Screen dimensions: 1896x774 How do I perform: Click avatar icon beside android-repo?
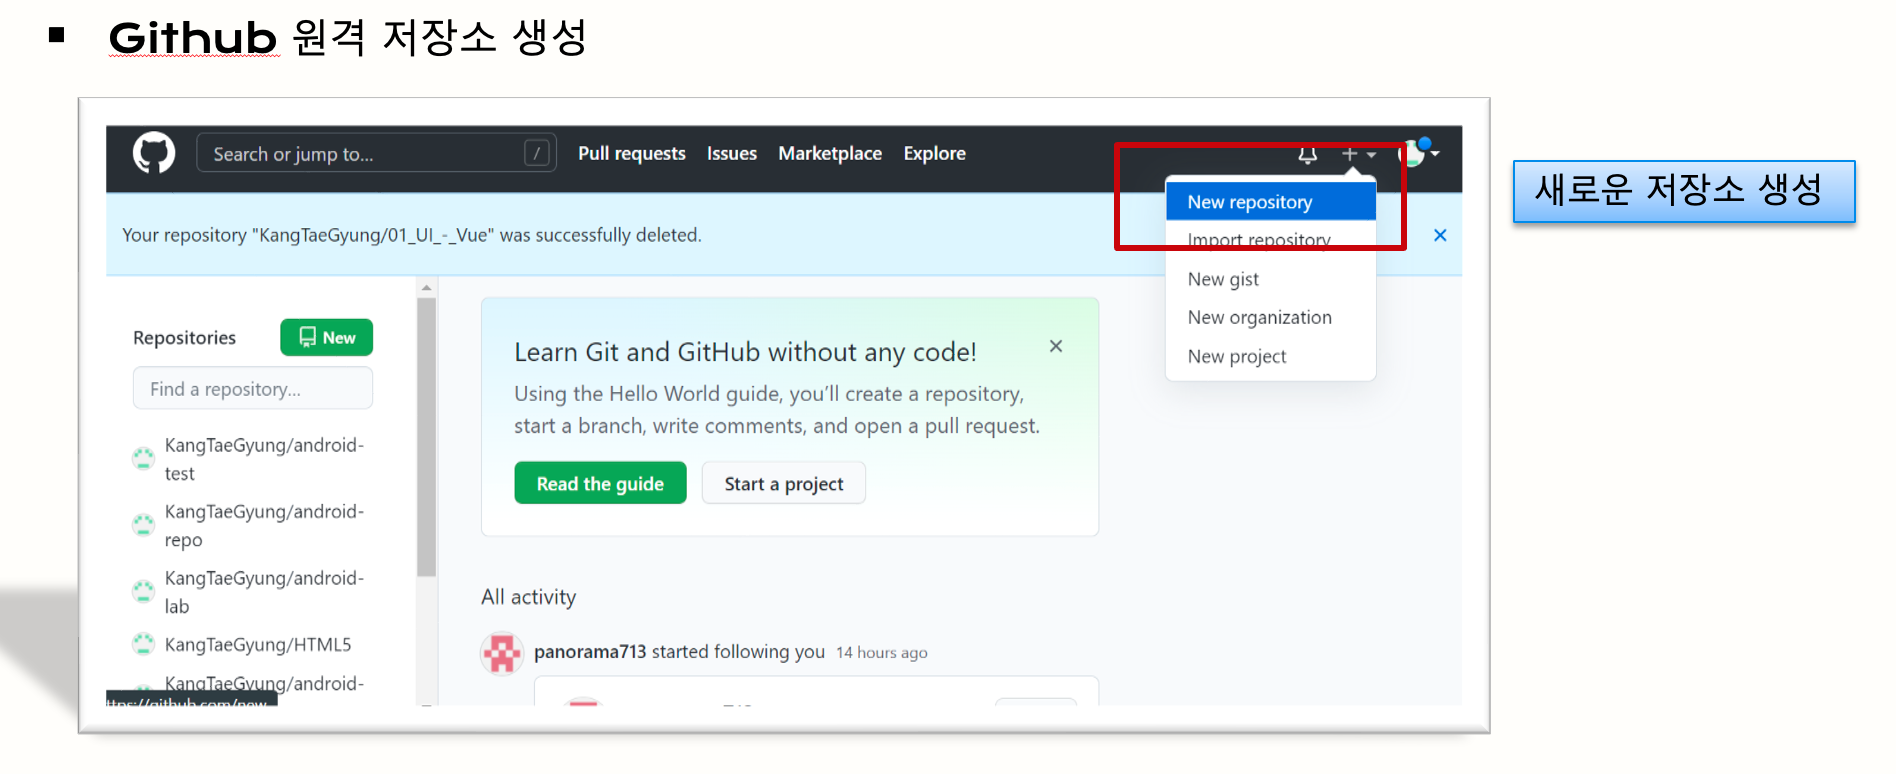click(144, 524)
